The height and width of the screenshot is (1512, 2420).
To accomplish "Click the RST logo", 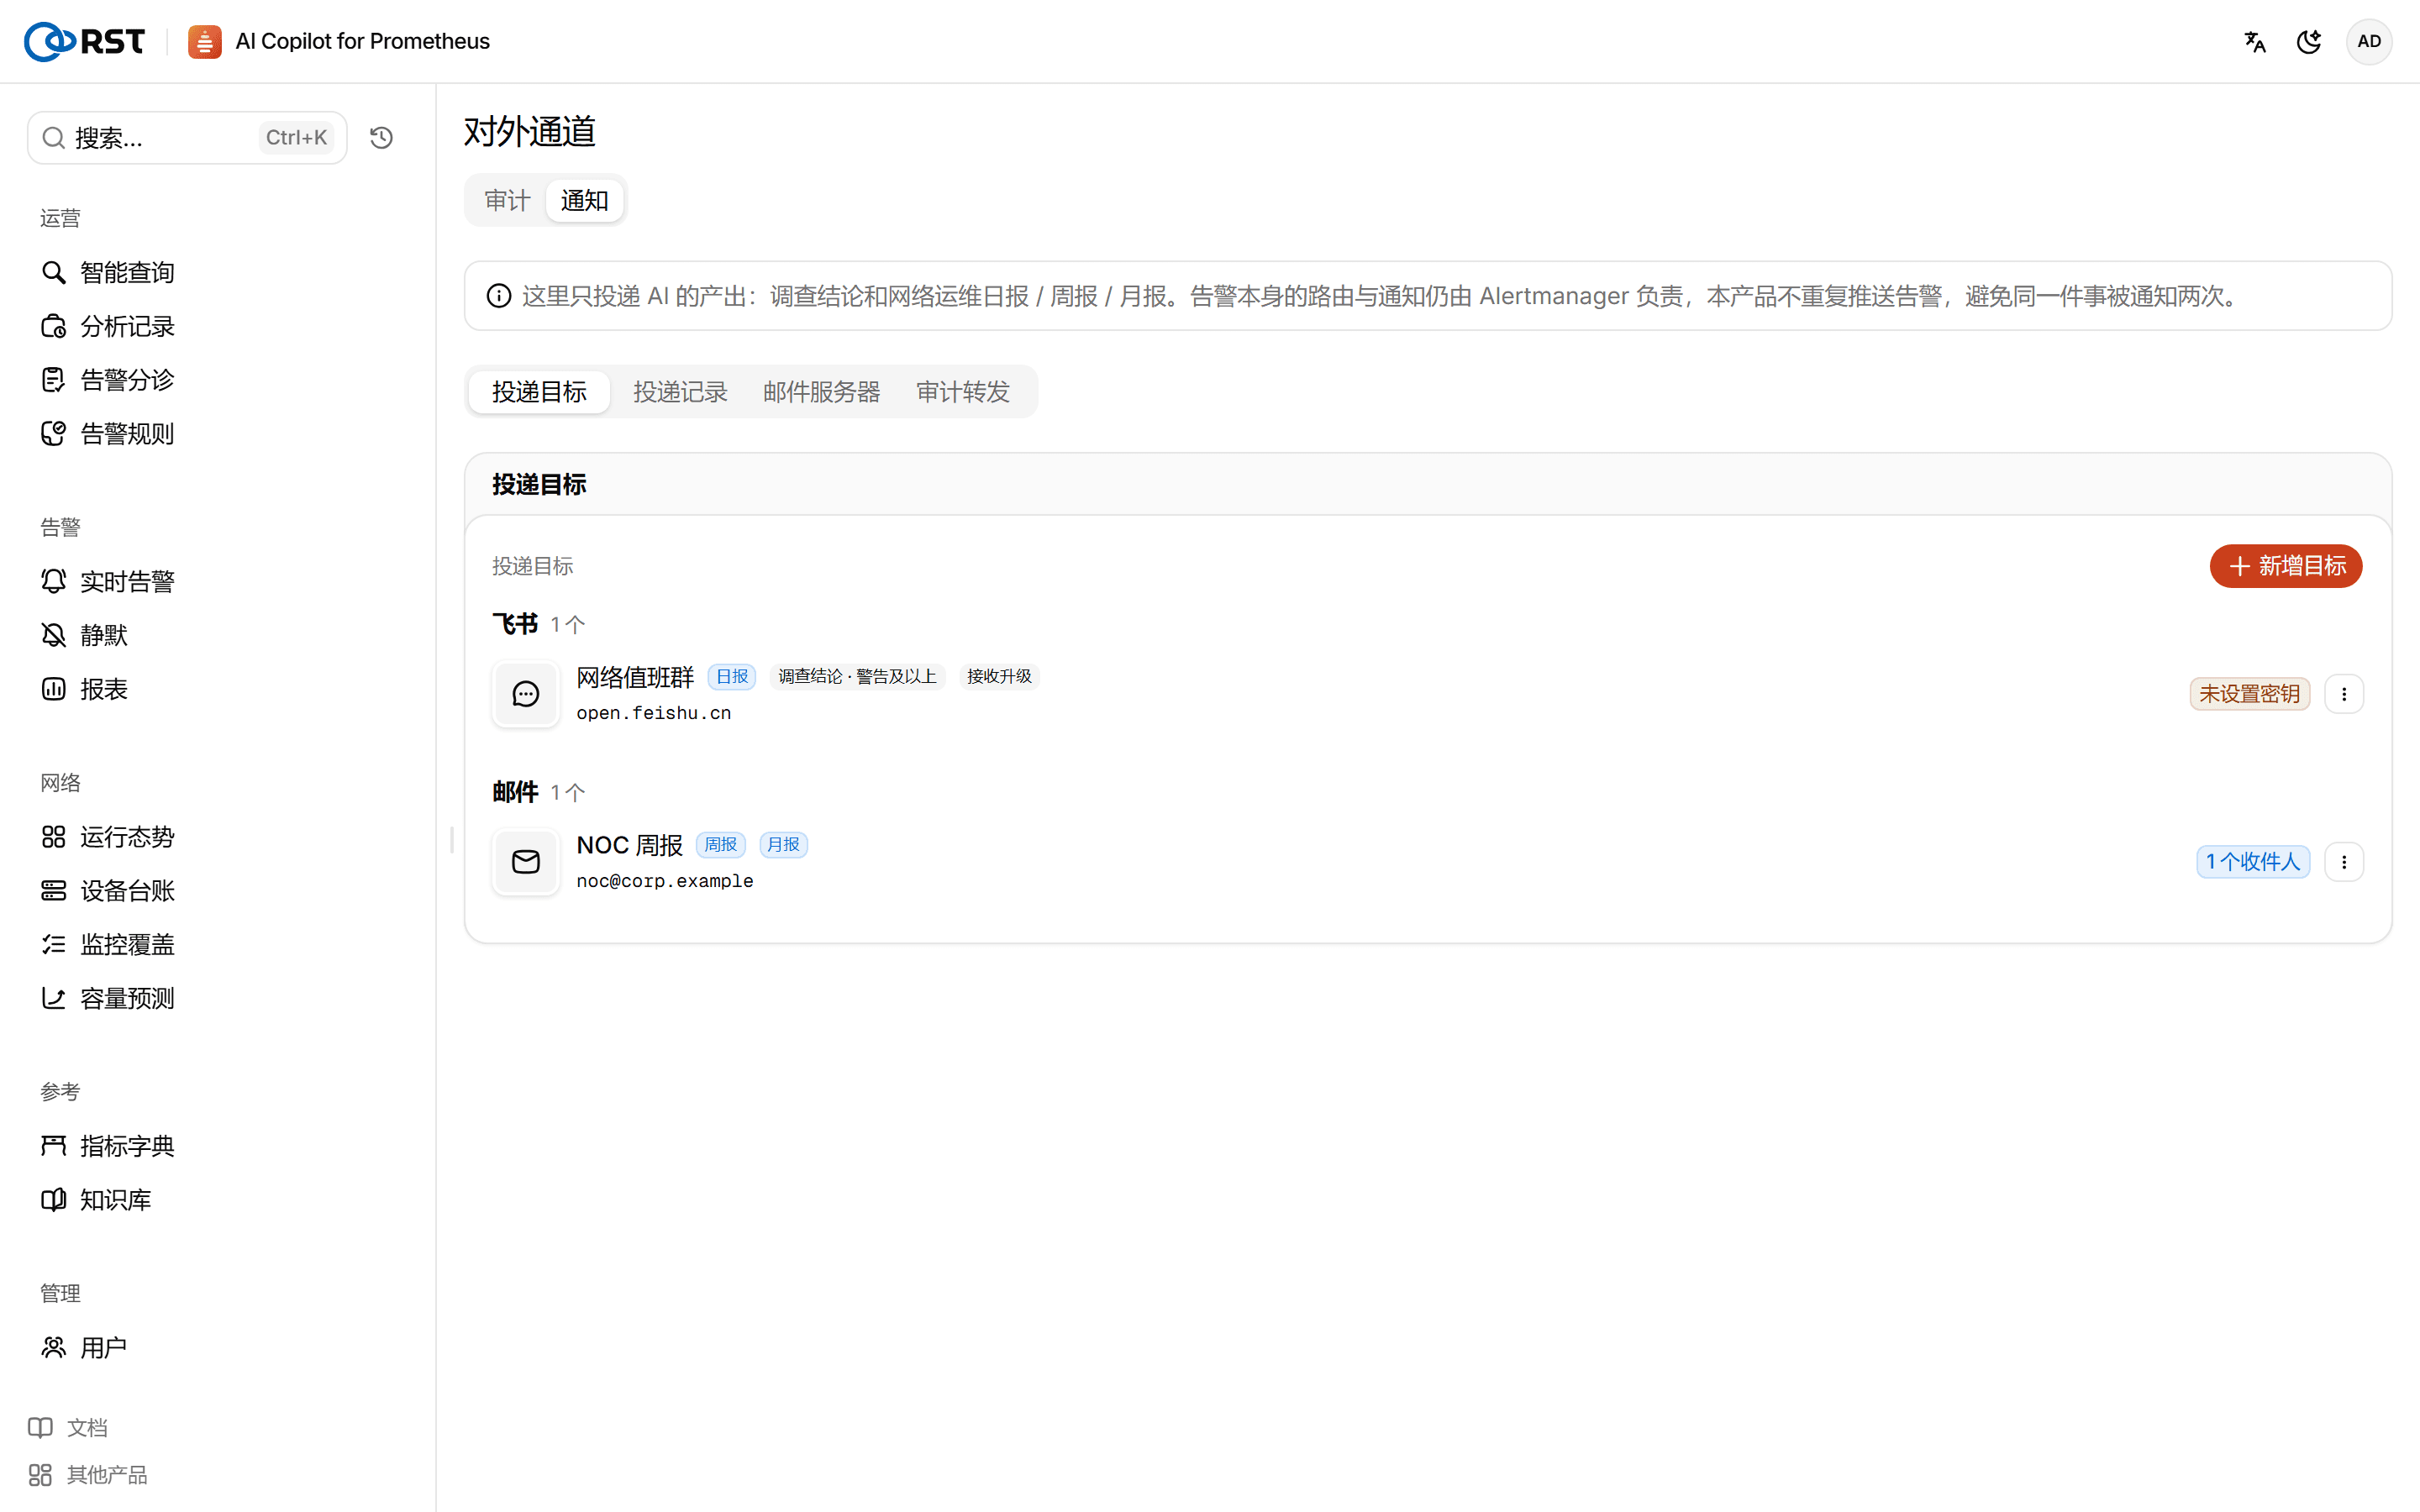I will point(84,41).
